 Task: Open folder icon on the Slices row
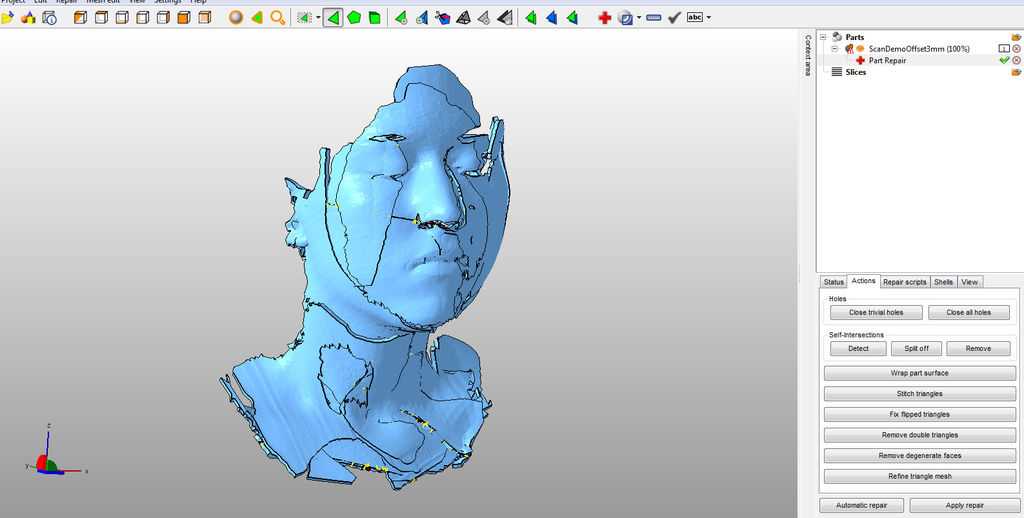click(1016, 72)
